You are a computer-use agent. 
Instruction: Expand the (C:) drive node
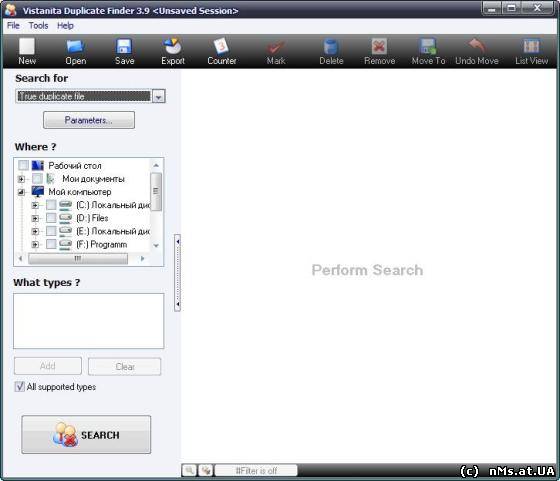click(x=35, y=205)
